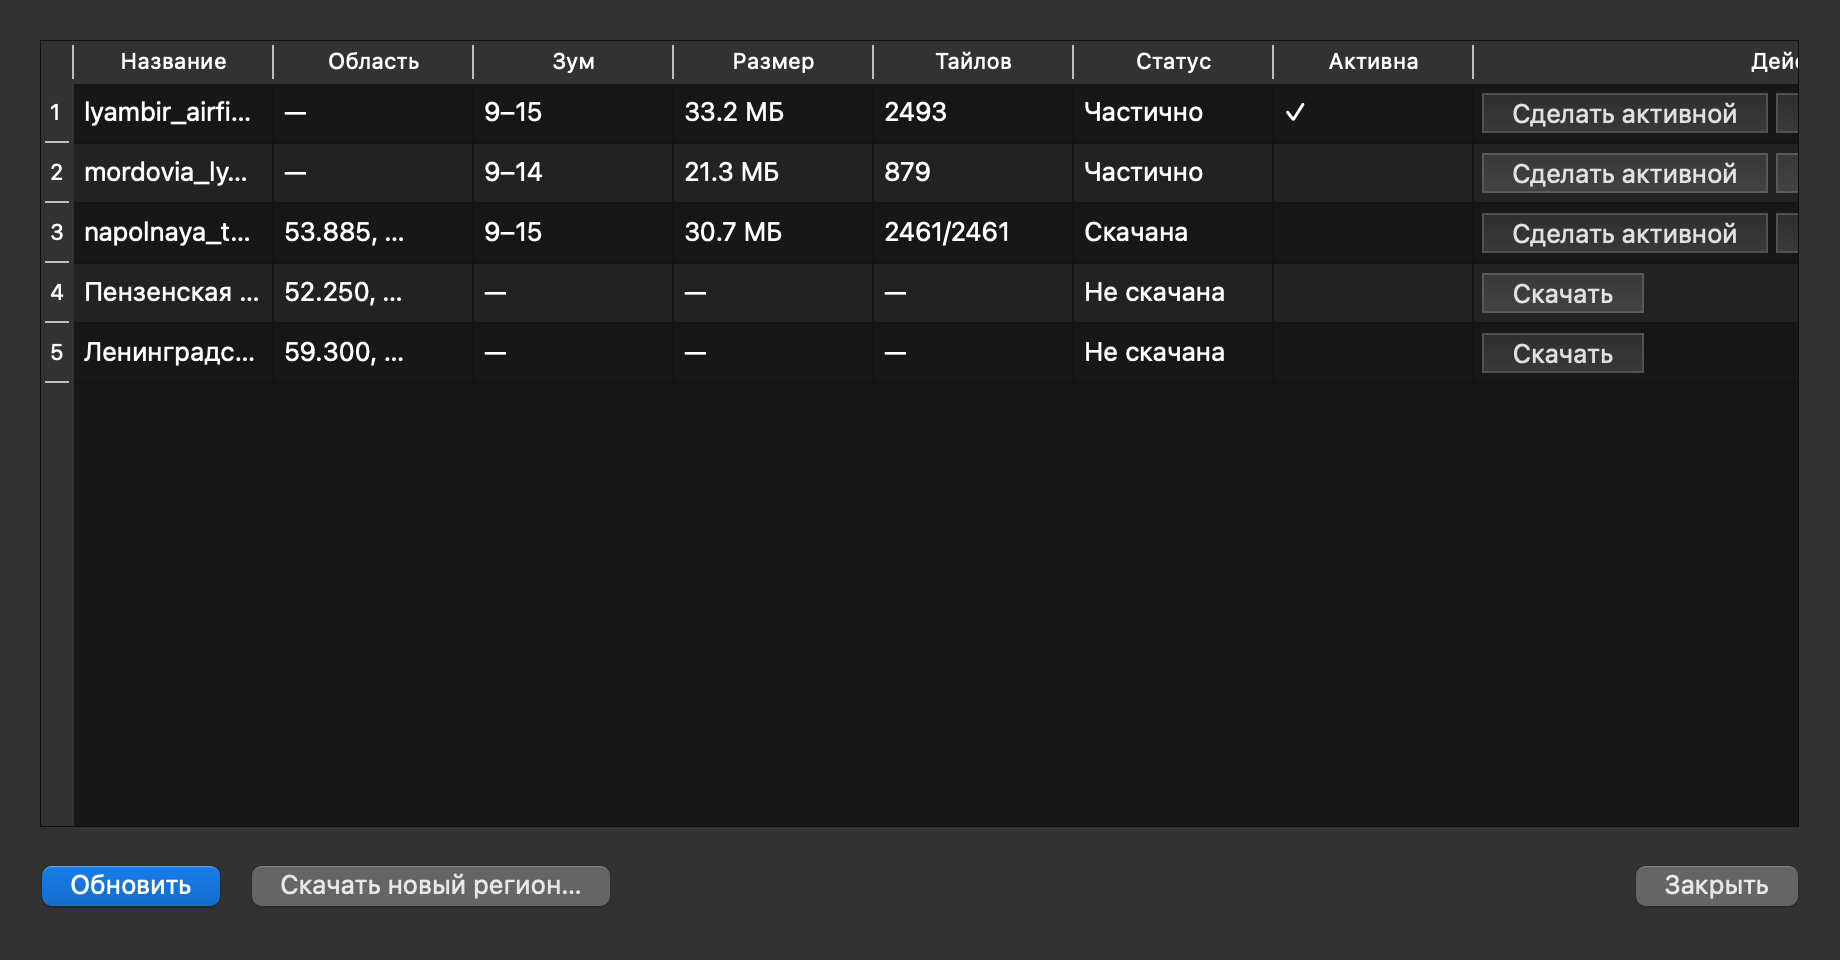1840x960 pixels.
Task: Download the Ленинградс region
Action: click(1562, 353)
